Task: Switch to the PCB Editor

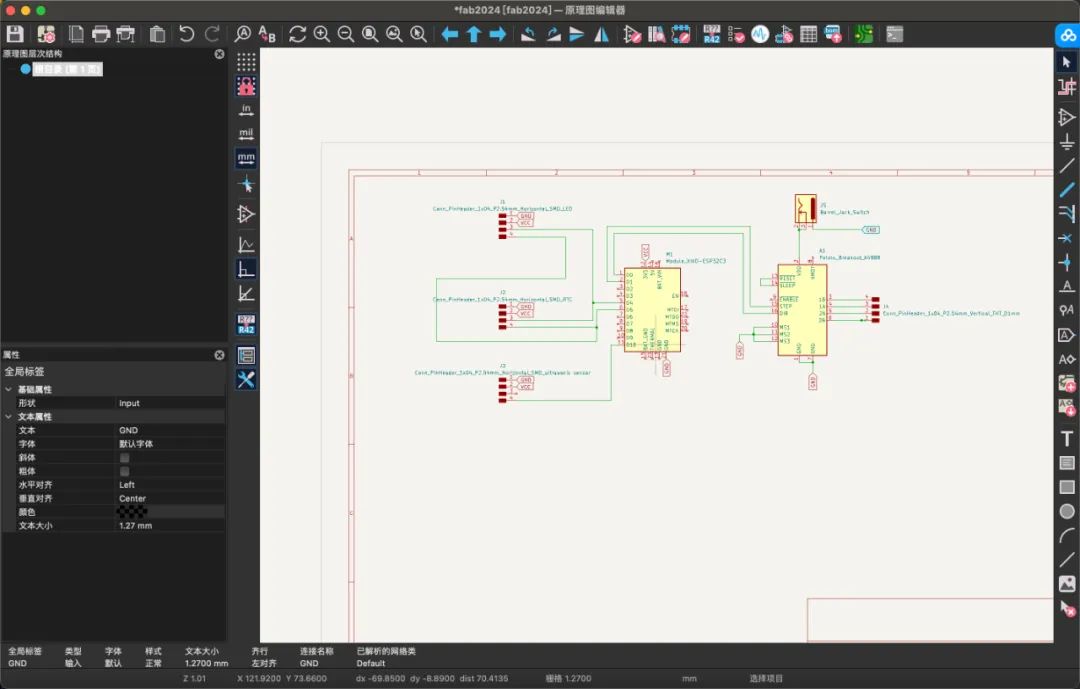Action: pyautogui.click(x=864, y=34)
